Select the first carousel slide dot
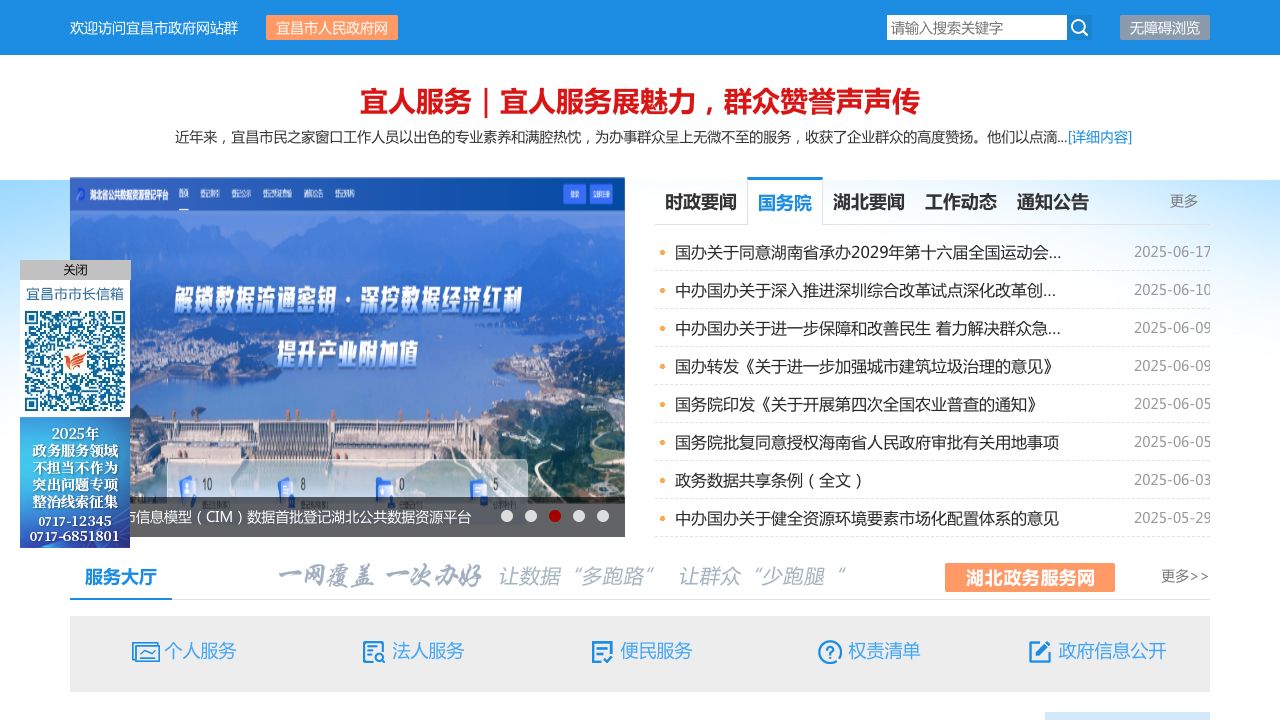Image resolution: width=1280 pixels, height=720 pixels. [507, 516]
